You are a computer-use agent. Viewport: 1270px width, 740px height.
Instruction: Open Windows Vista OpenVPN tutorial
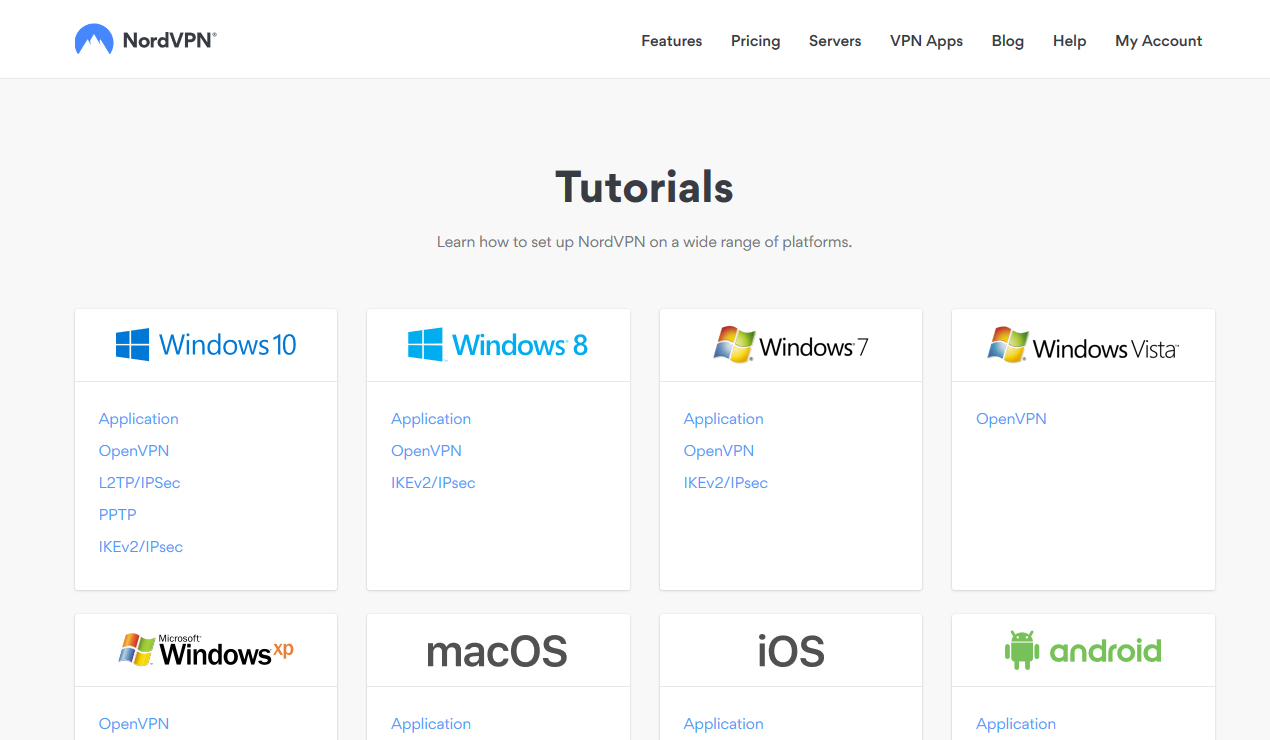1012,419
